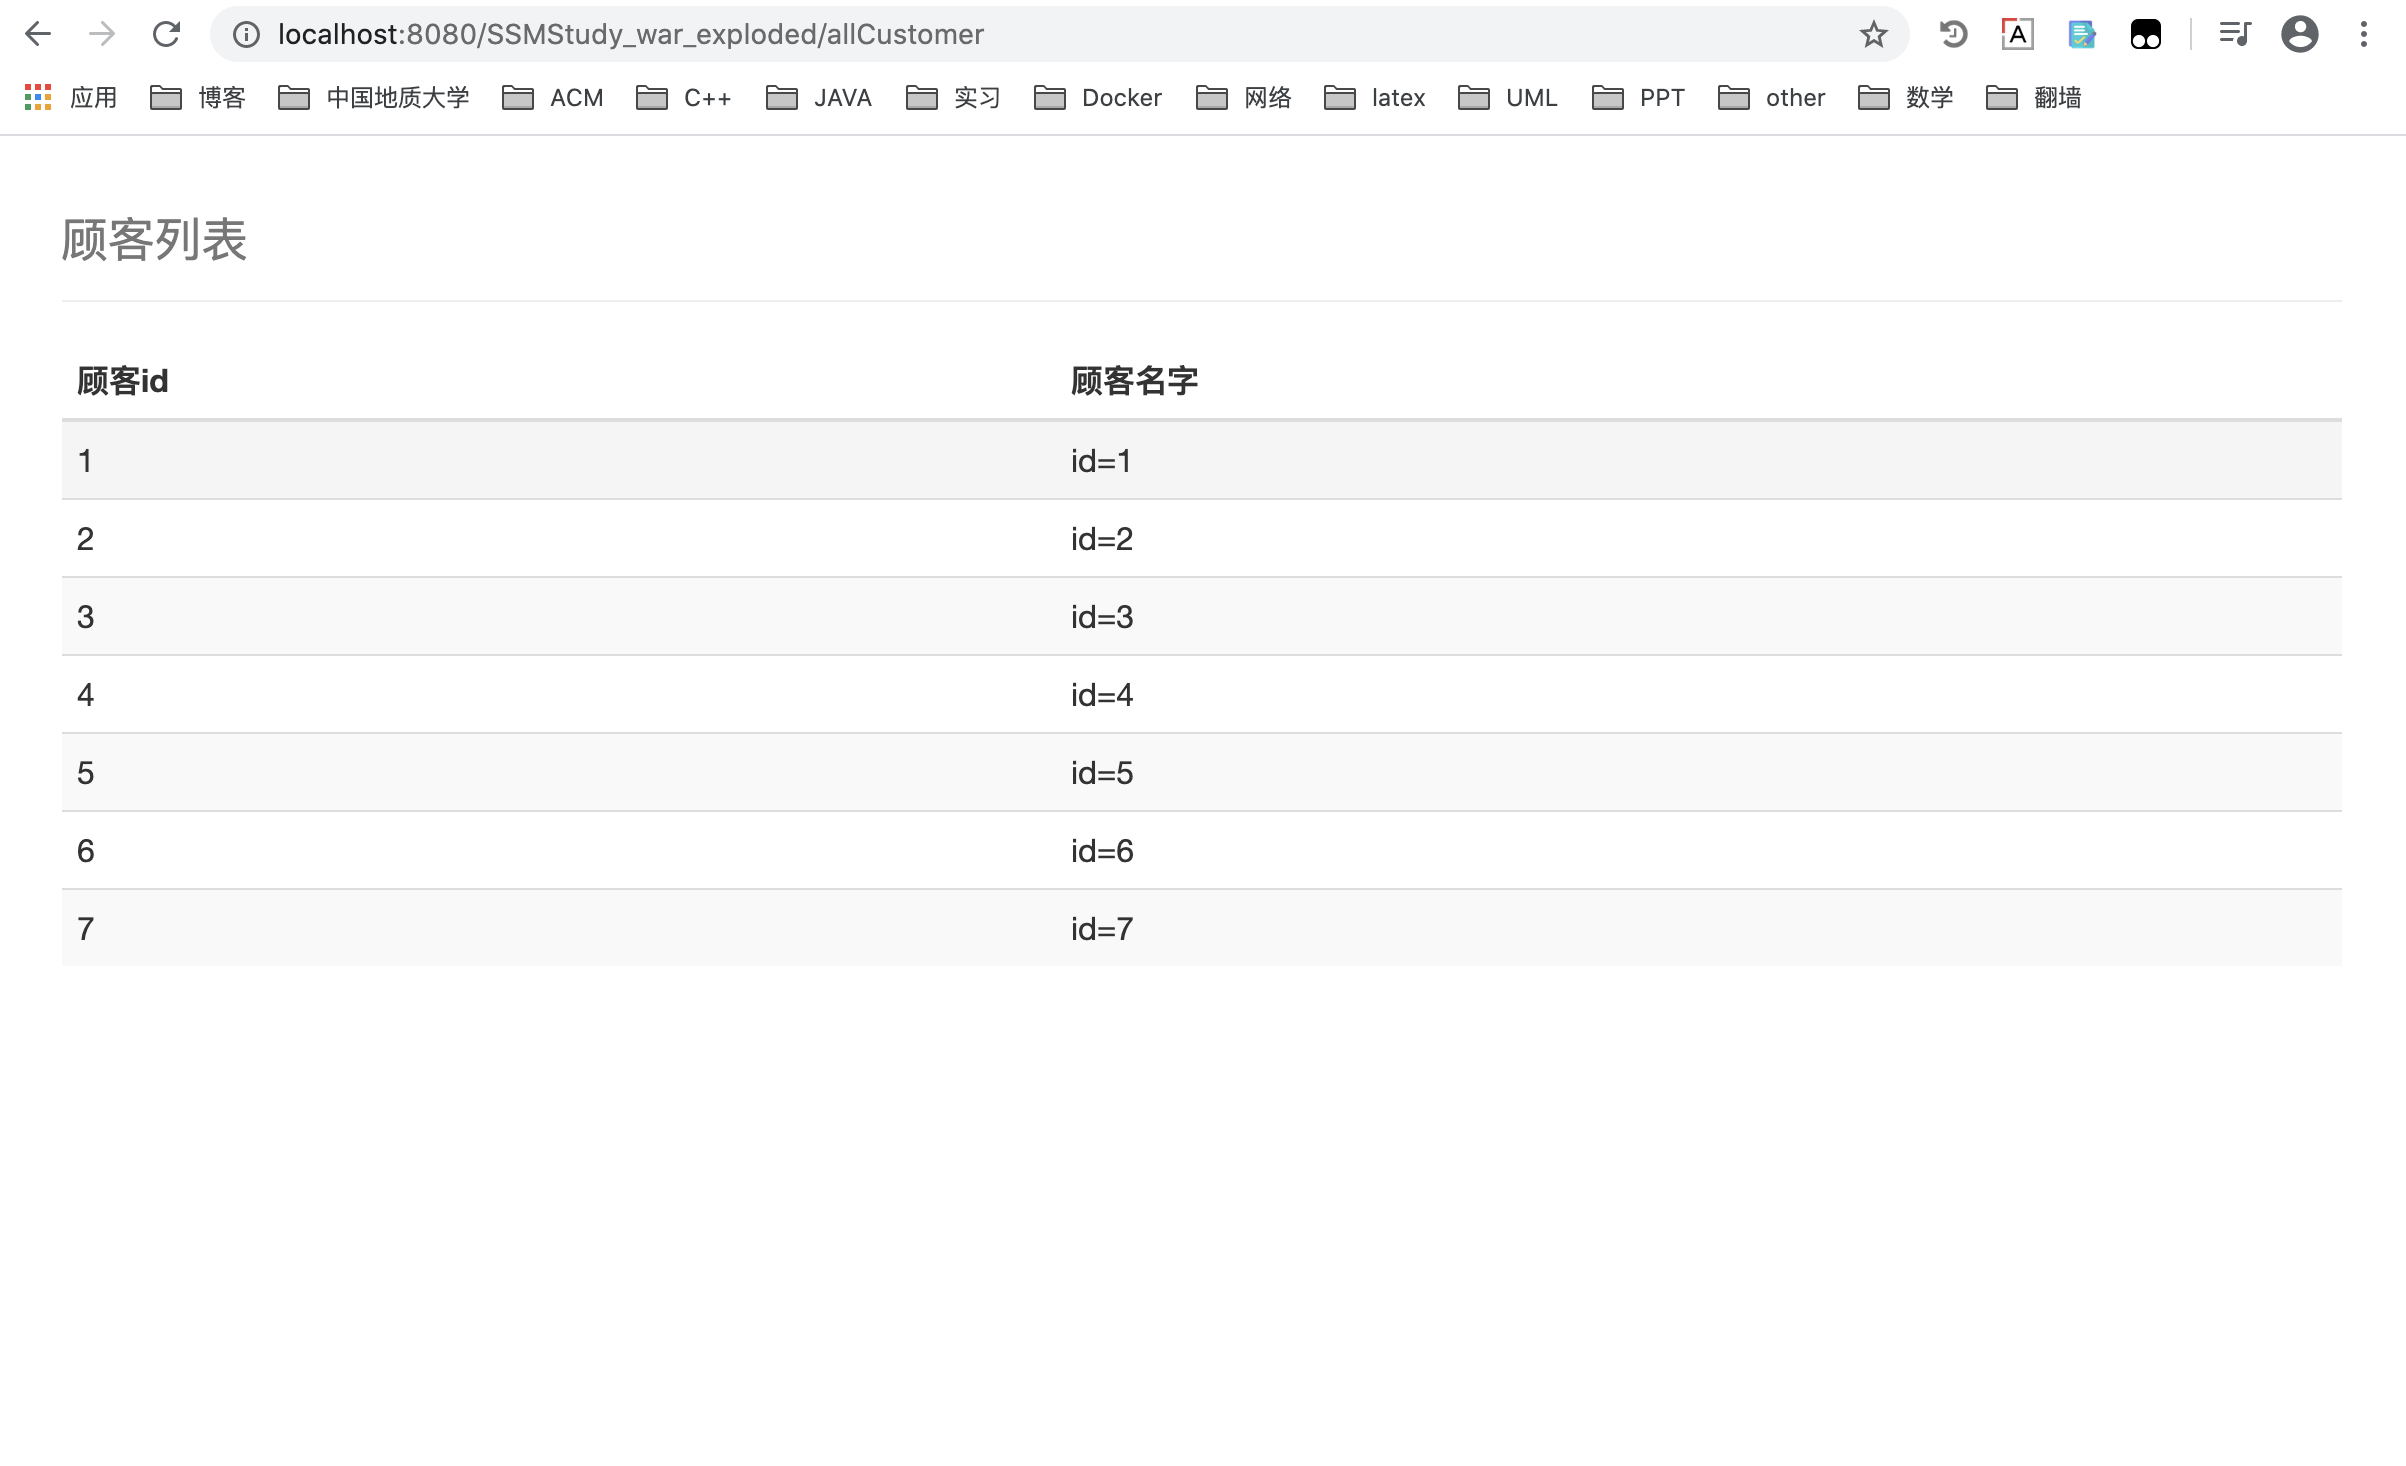Click the browser back arrow
Viewport: 2406px width, 1466px height.
38,34
